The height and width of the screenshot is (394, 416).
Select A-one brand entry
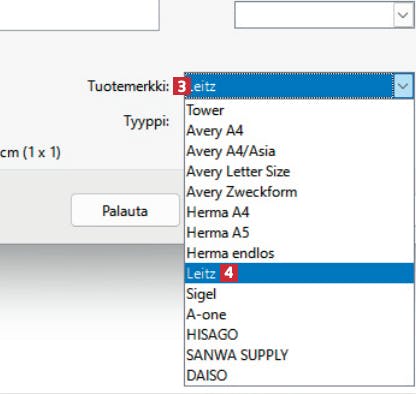299,314
